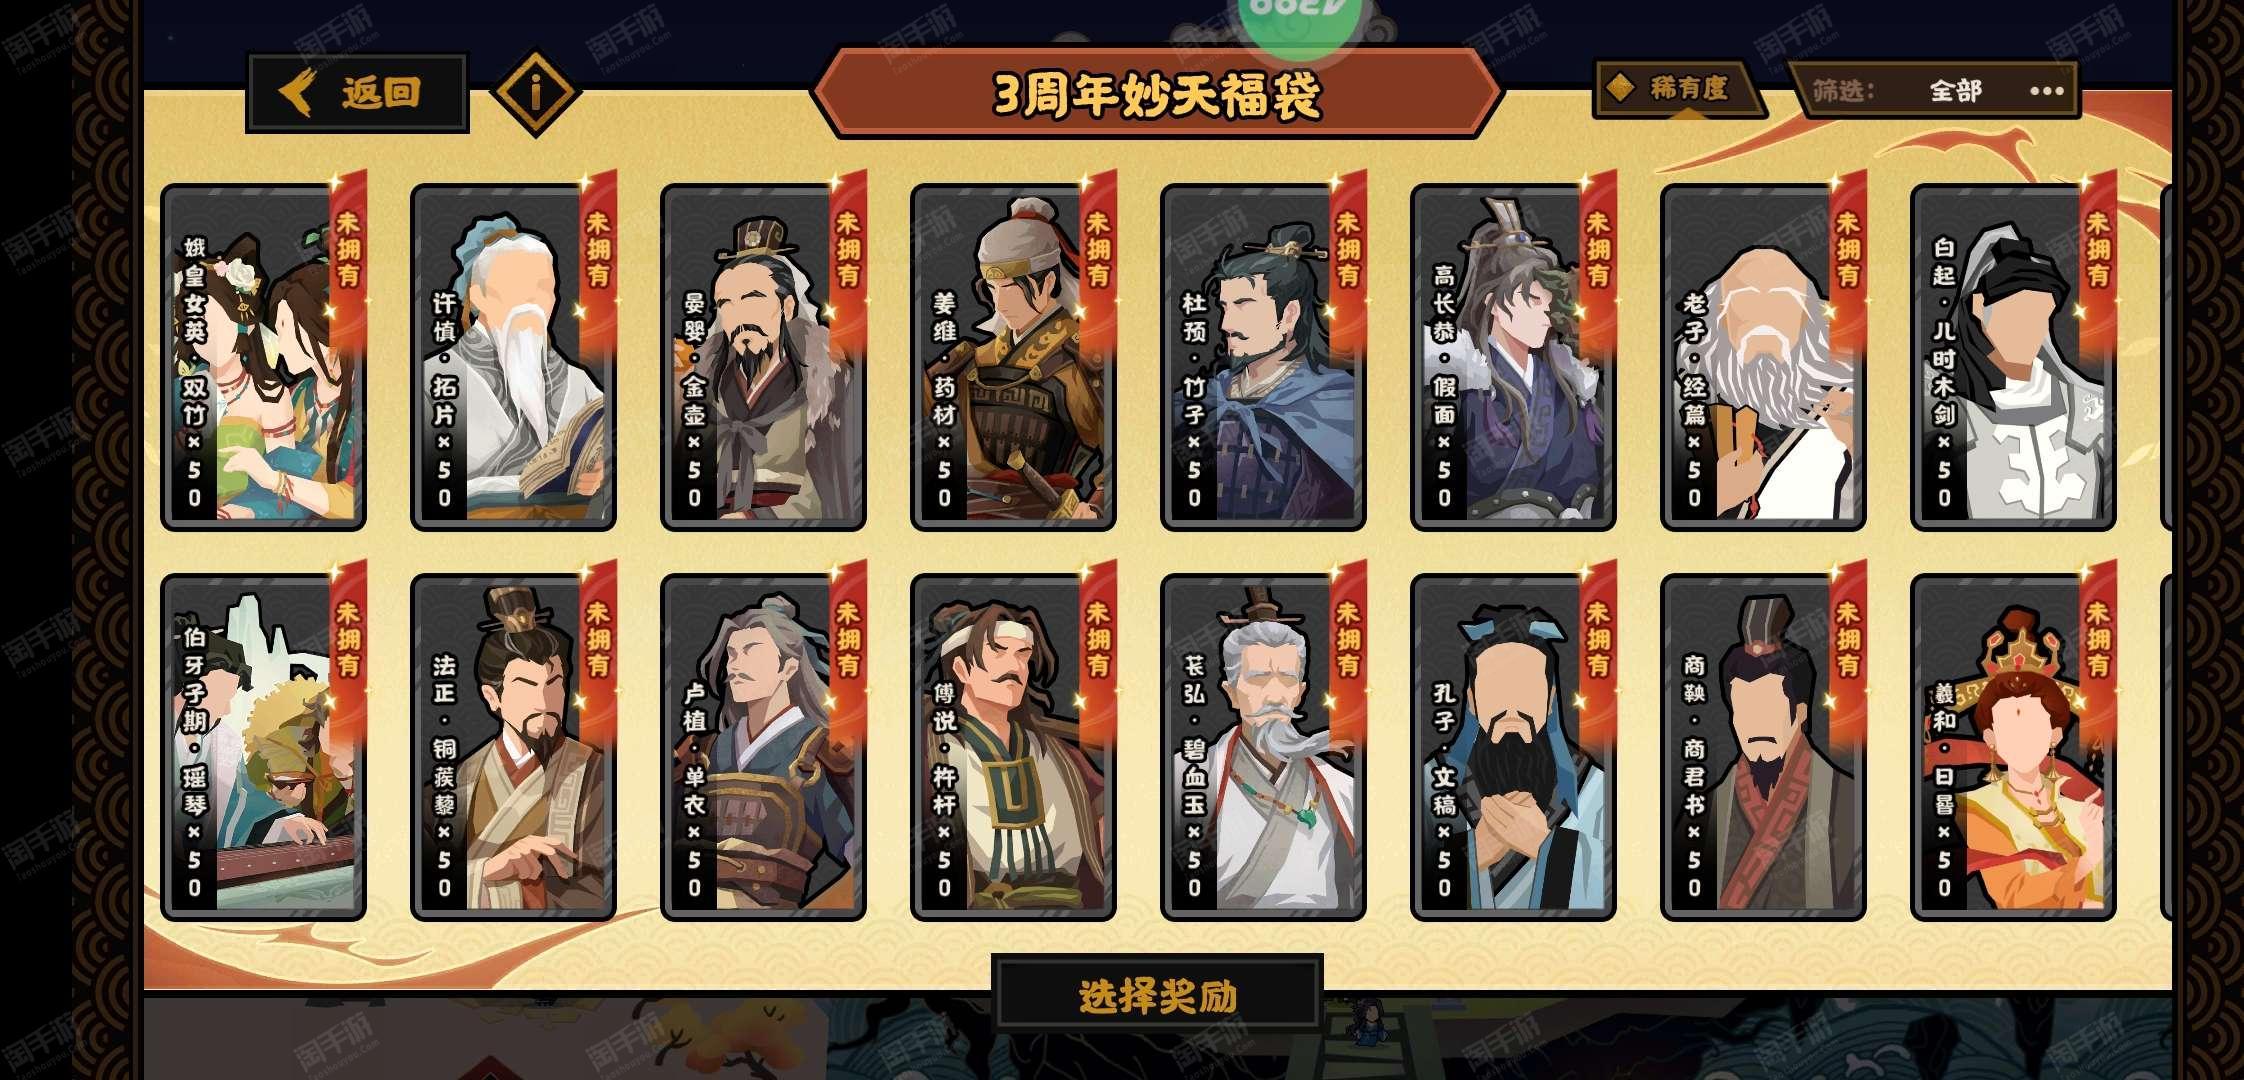
Task: Choose the 高长恭·假面 card
Action: coord(1513,357)
